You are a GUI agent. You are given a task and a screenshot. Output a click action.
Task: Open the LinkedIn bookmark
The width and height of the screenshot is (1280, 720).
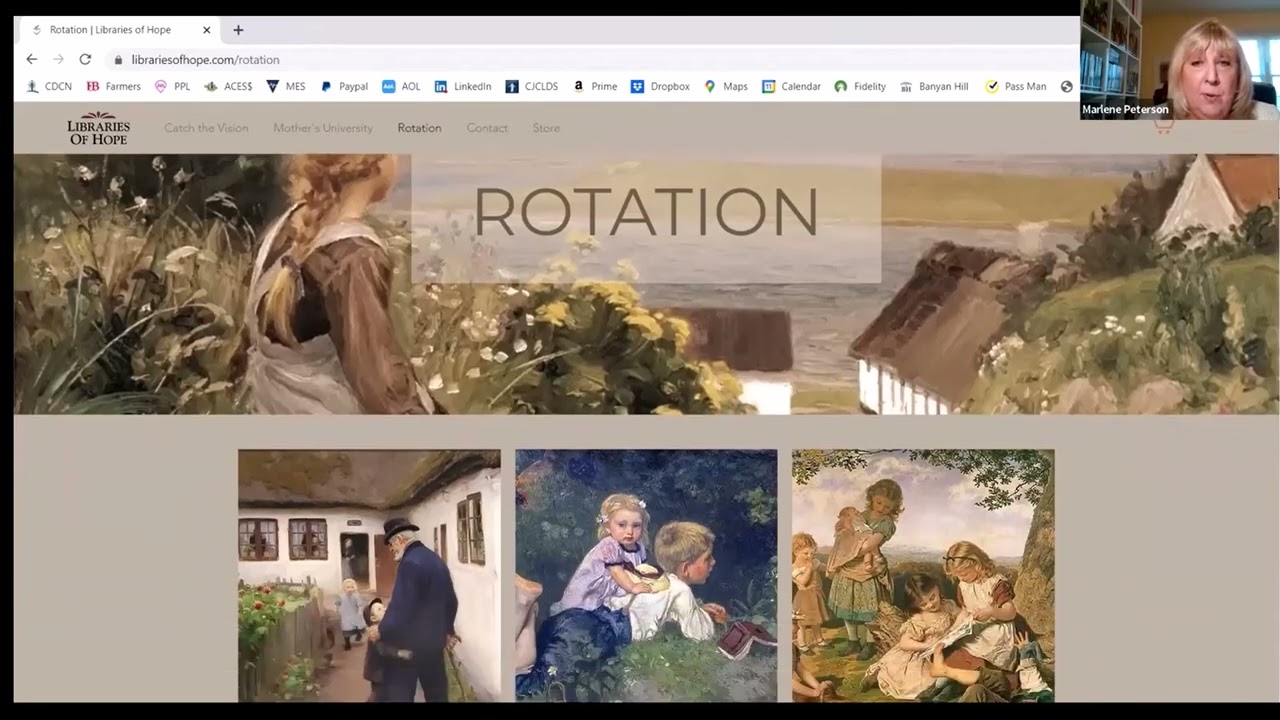[x=463, y=87]
